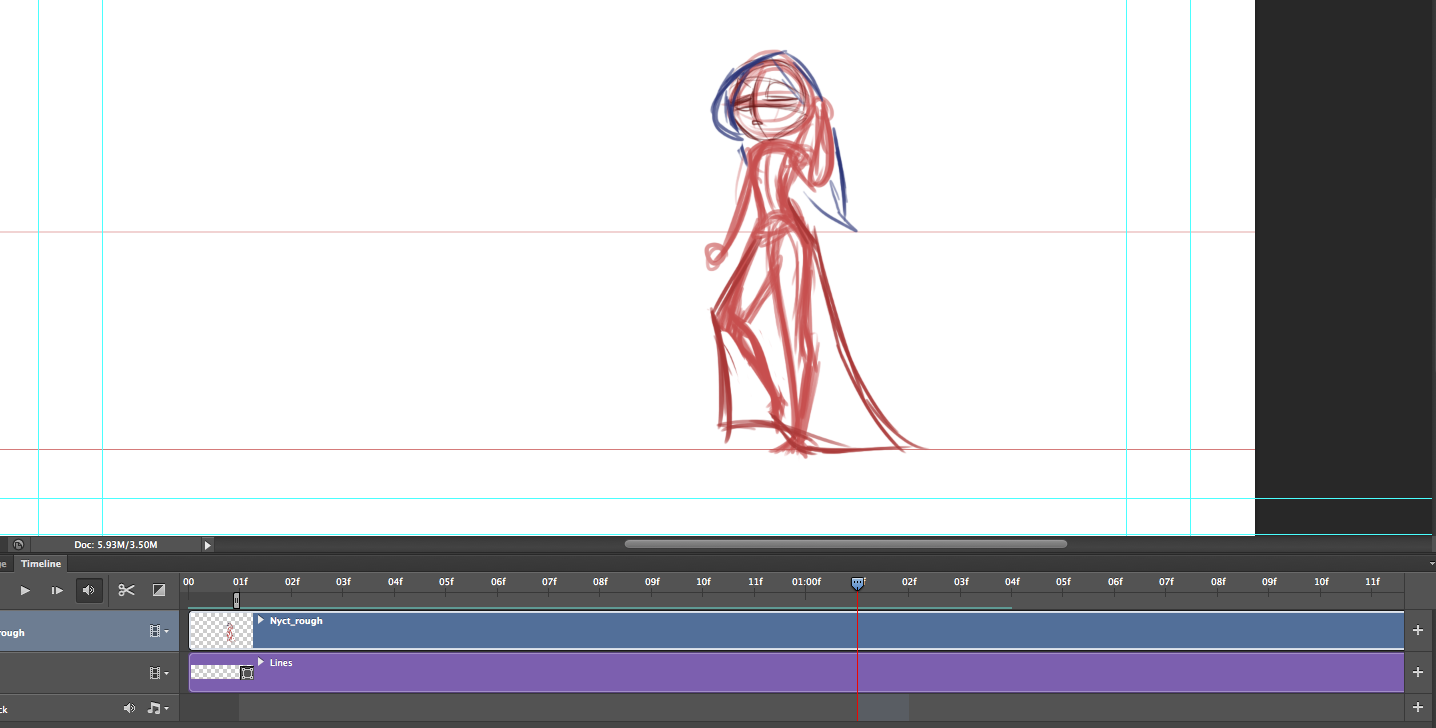Screen dimensions: 1436x728
Task: Open audio track music note menu
Action: pos(157,708)
